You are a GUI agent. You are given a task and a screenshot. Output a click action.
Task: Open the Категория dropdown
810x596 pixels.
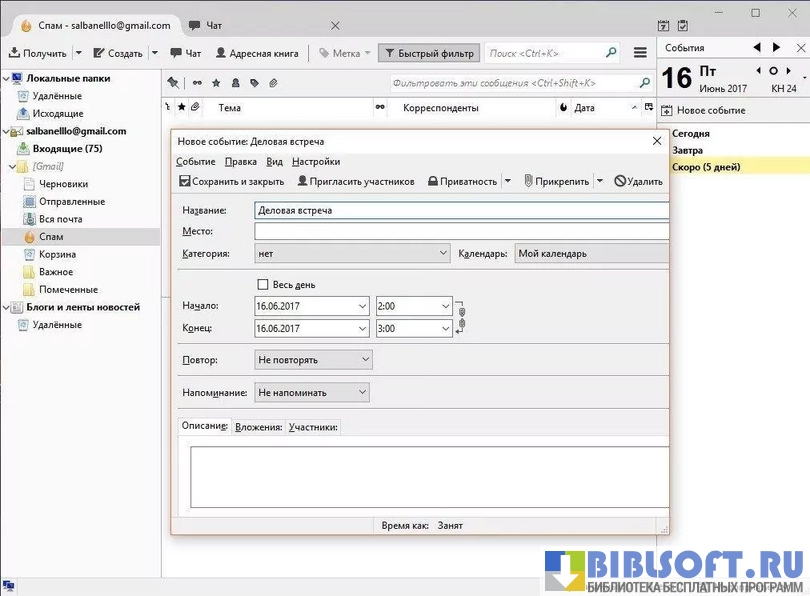pyautogui.click(x=352, y=254)
